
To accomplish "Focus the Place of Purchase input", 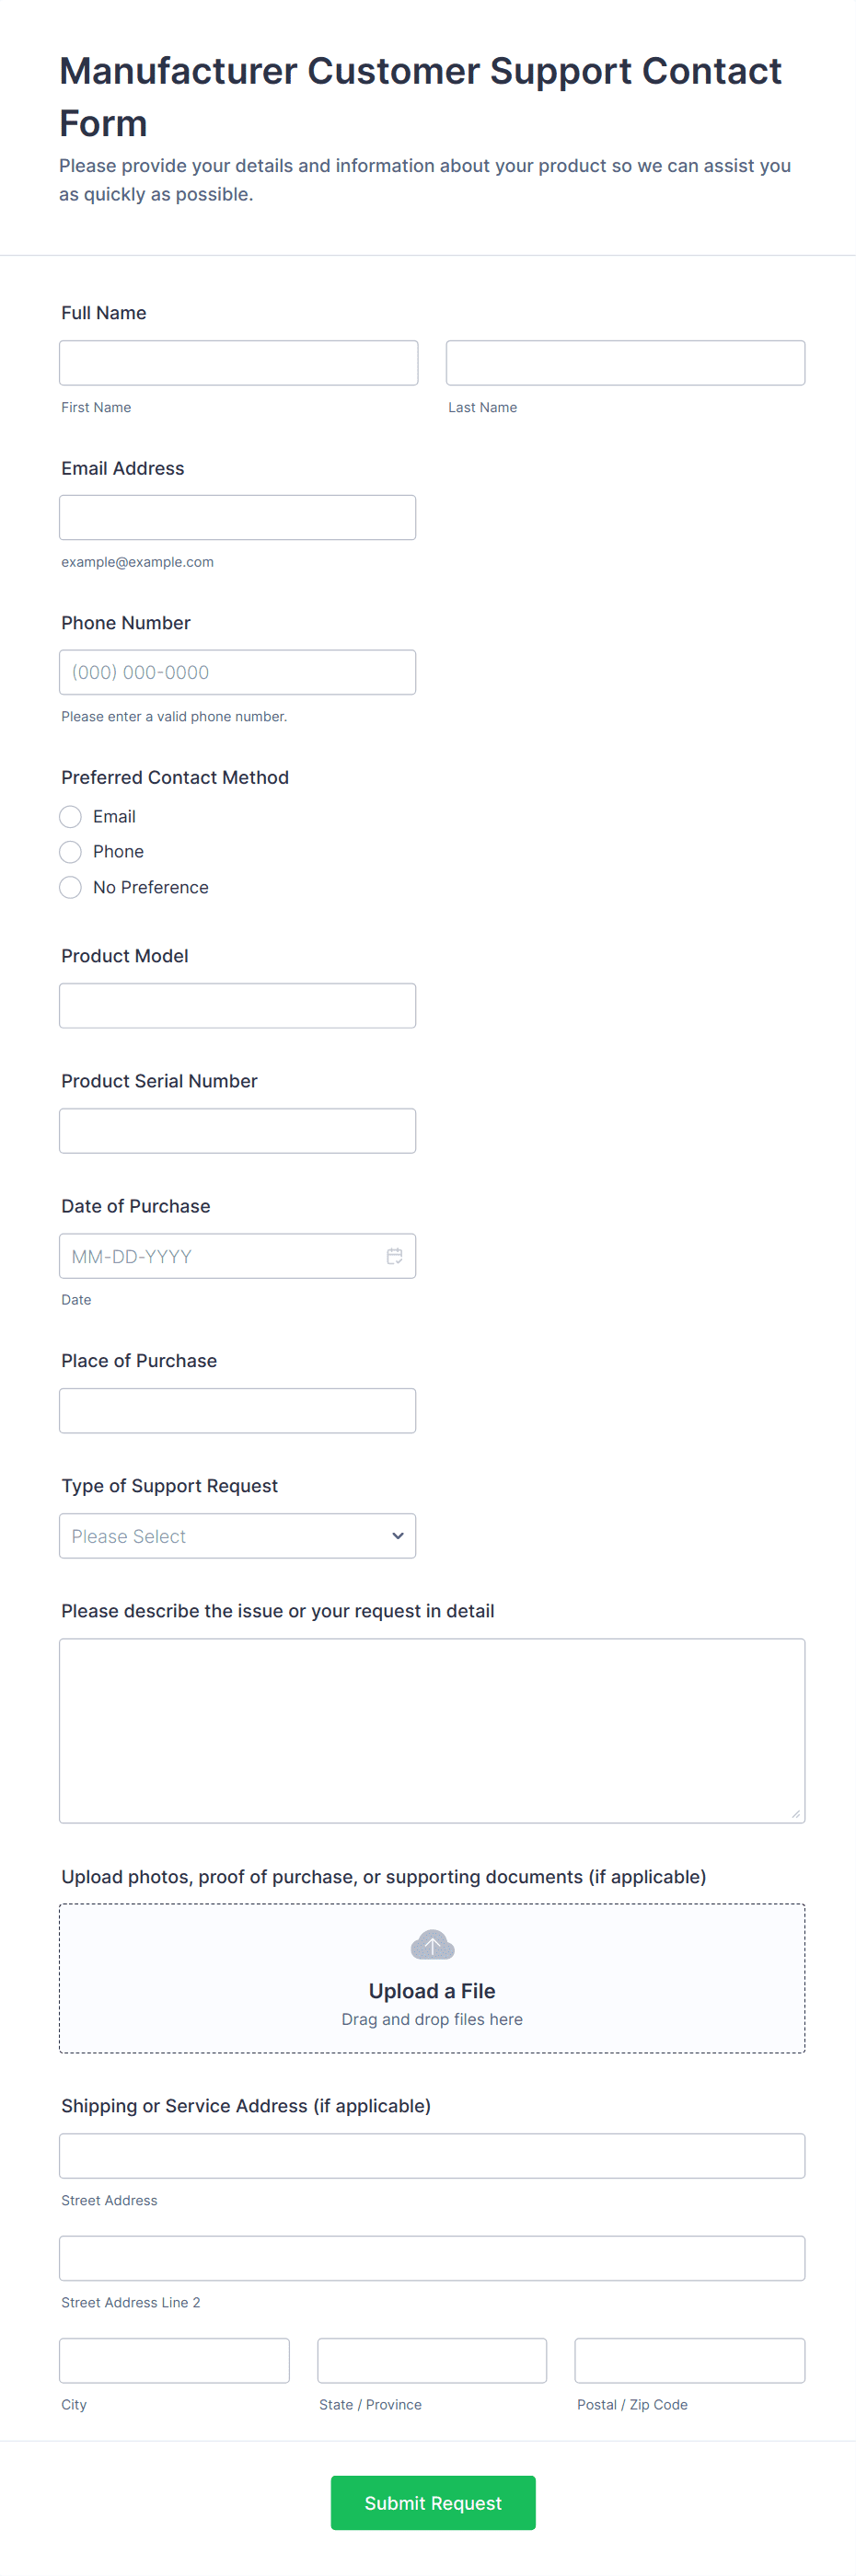I will click(237, 1411).
